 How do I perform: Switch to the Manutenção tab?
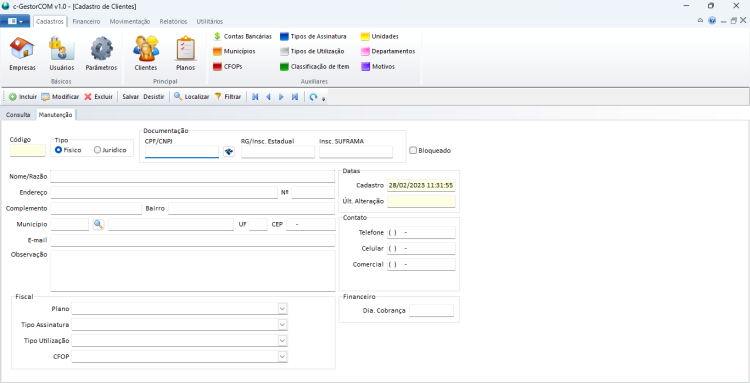55,115
